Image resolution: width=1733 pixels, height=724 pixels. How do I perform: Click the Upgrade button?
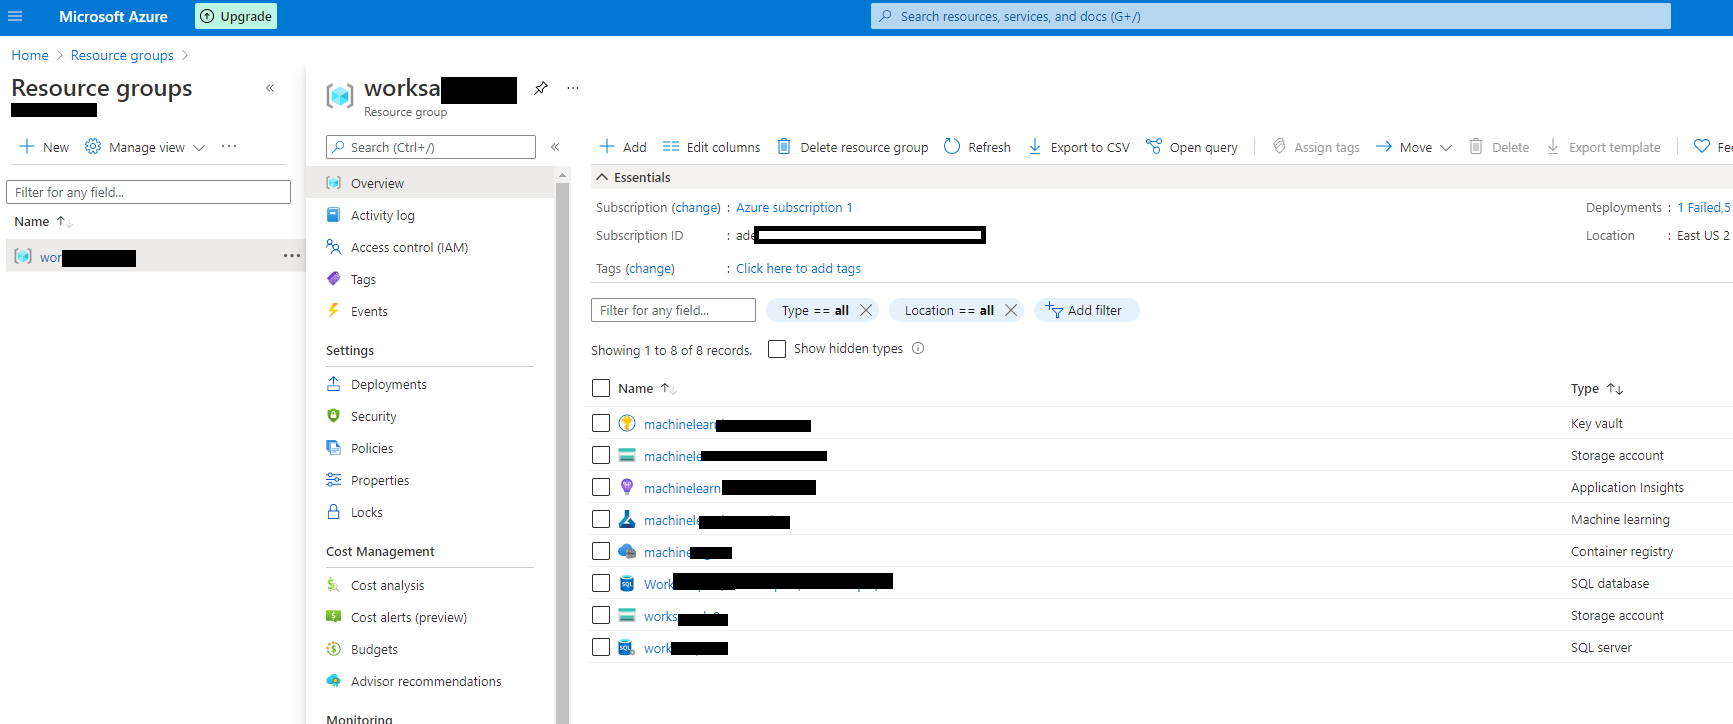pyautogui.click(x=236, y=16)
